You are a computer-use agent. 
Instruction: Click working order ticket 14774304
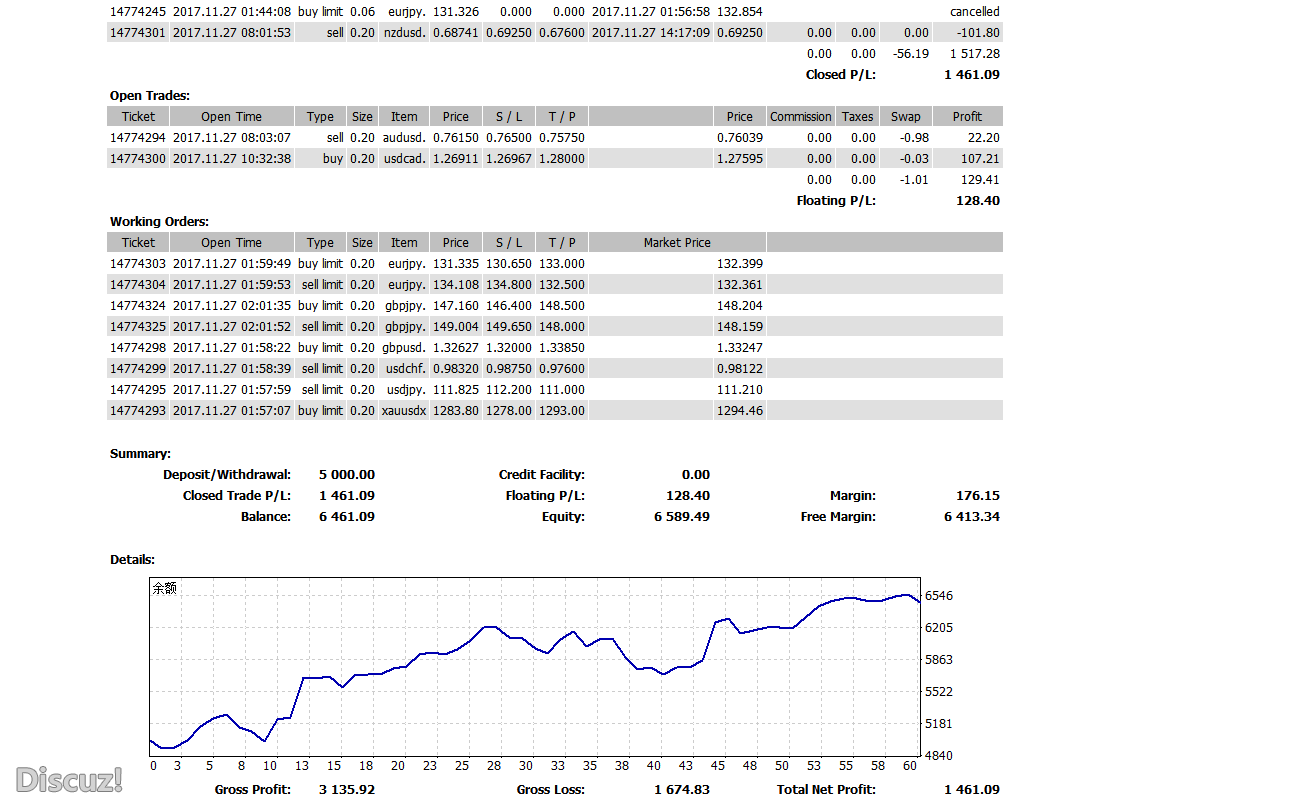coord(138,285)
